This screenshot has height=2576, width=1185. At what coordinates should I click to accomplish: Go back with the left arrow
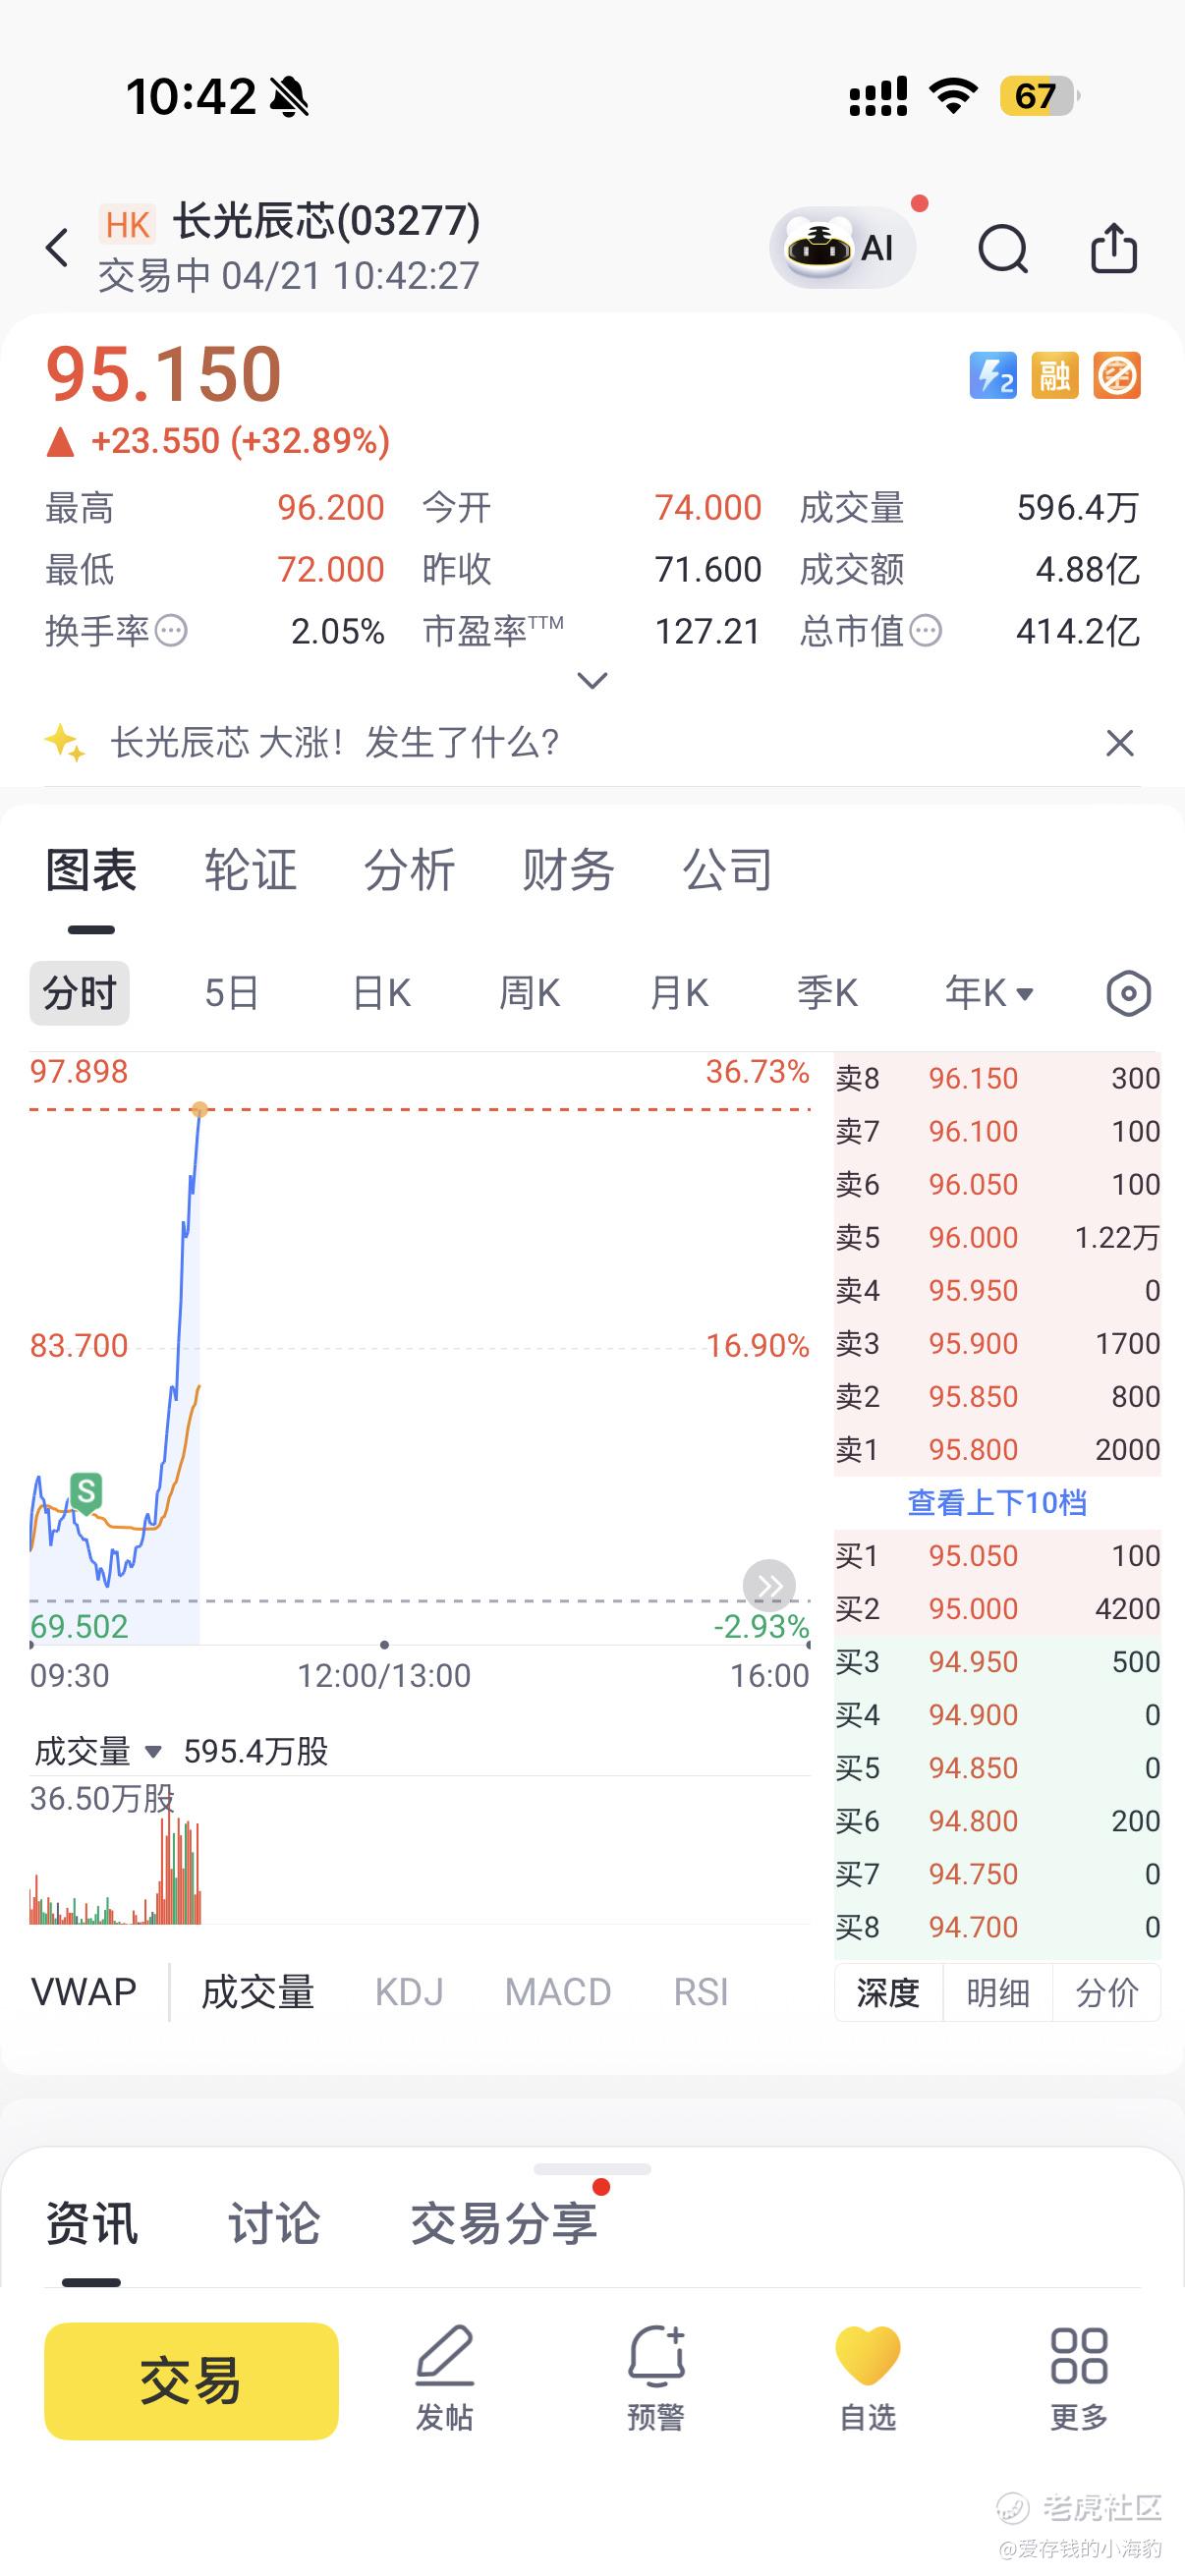coord(58,248)
